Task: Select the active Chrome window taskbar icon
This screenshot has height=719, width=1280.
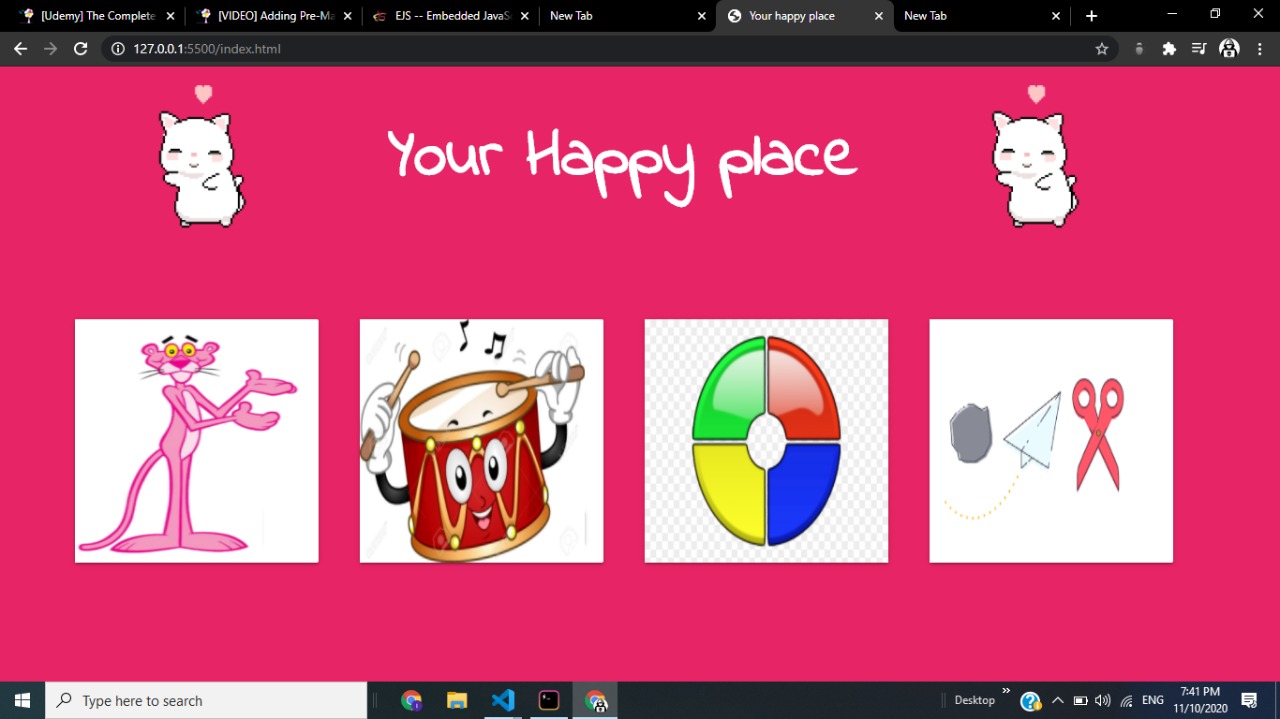Action: click(x=595, y=700)
